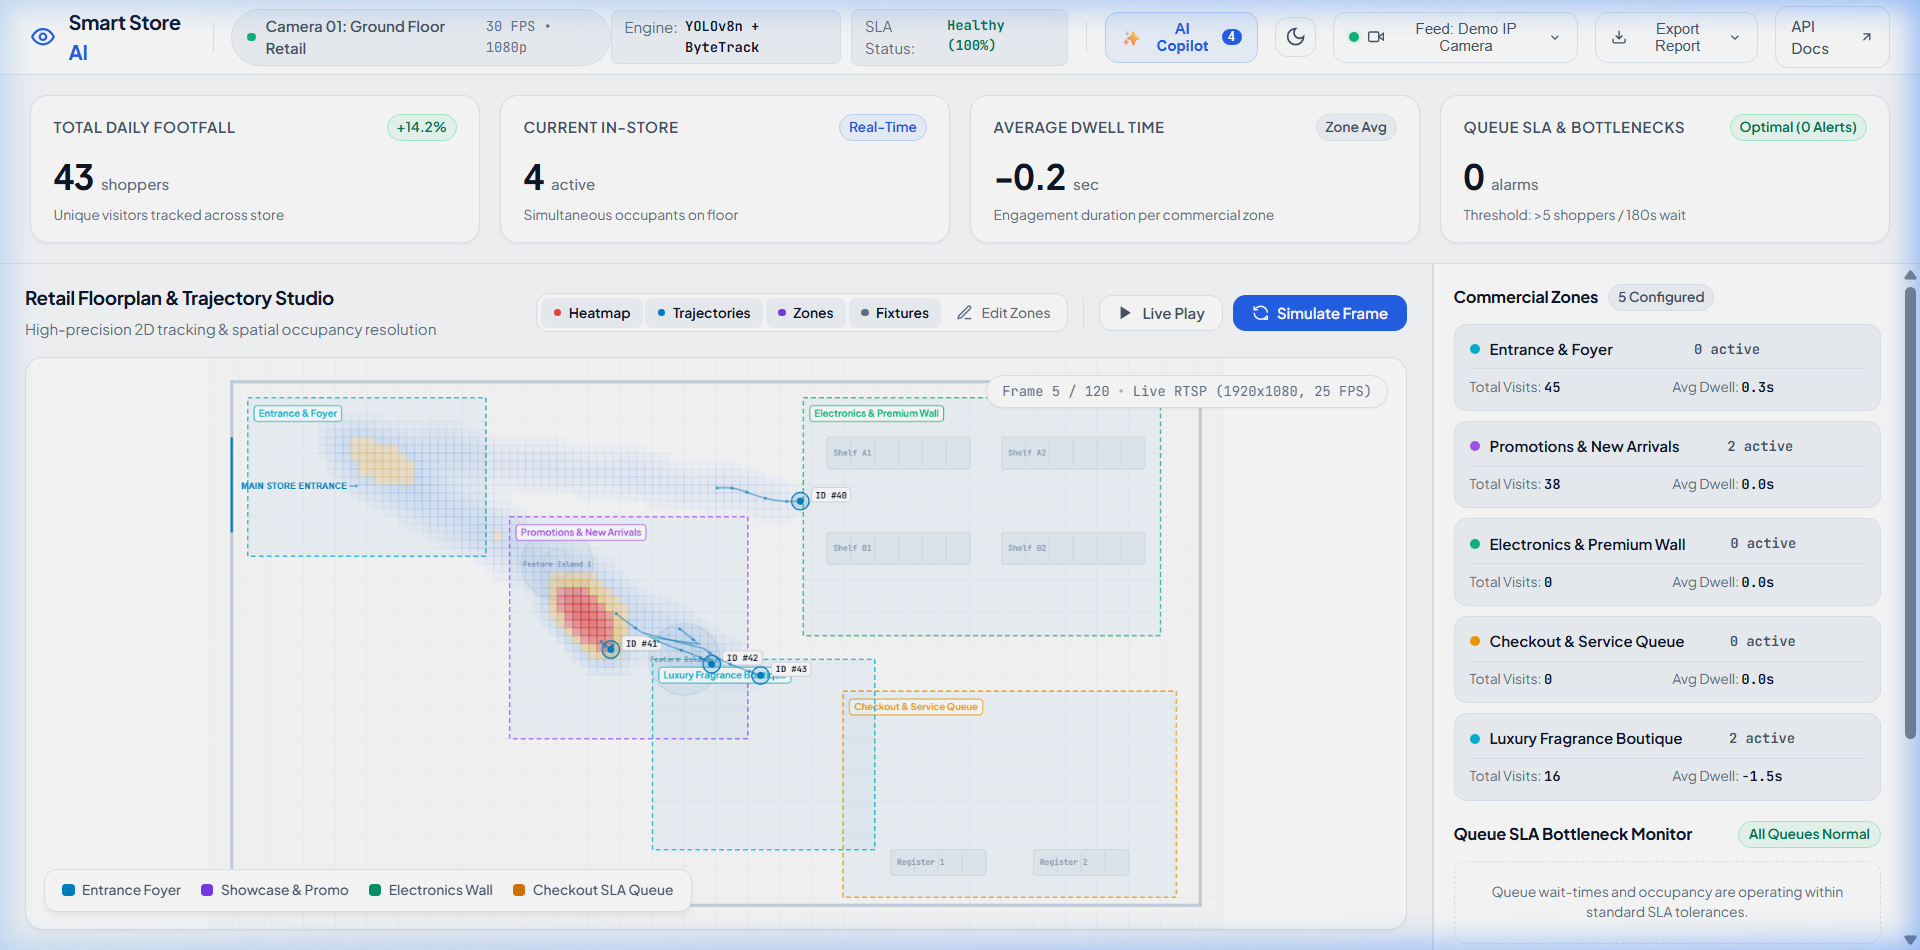1920x950 pixels.
Task: Click the Checkout SLA Queue legend swatch
Action: (519, 890)
